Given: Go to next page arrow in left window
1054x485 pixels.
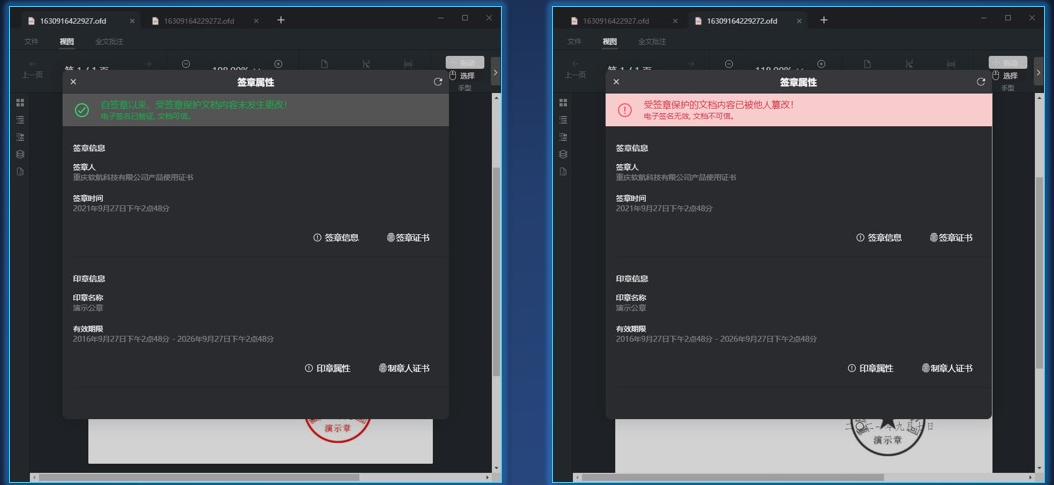Looking at the screenshot, I should tap(148, 64).
